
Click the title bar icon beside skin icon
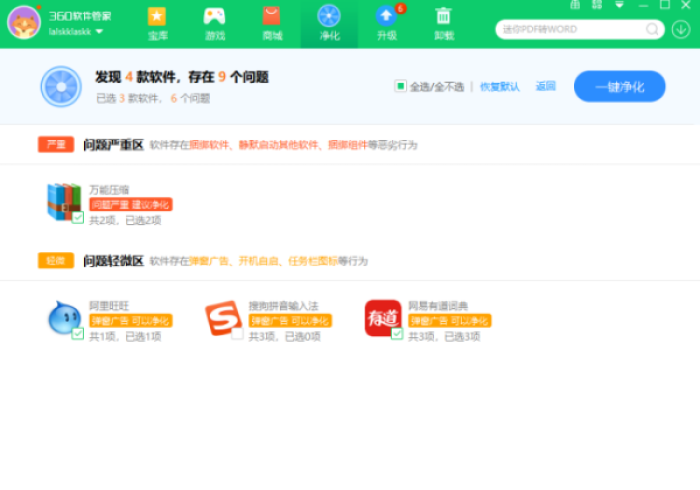597,5
